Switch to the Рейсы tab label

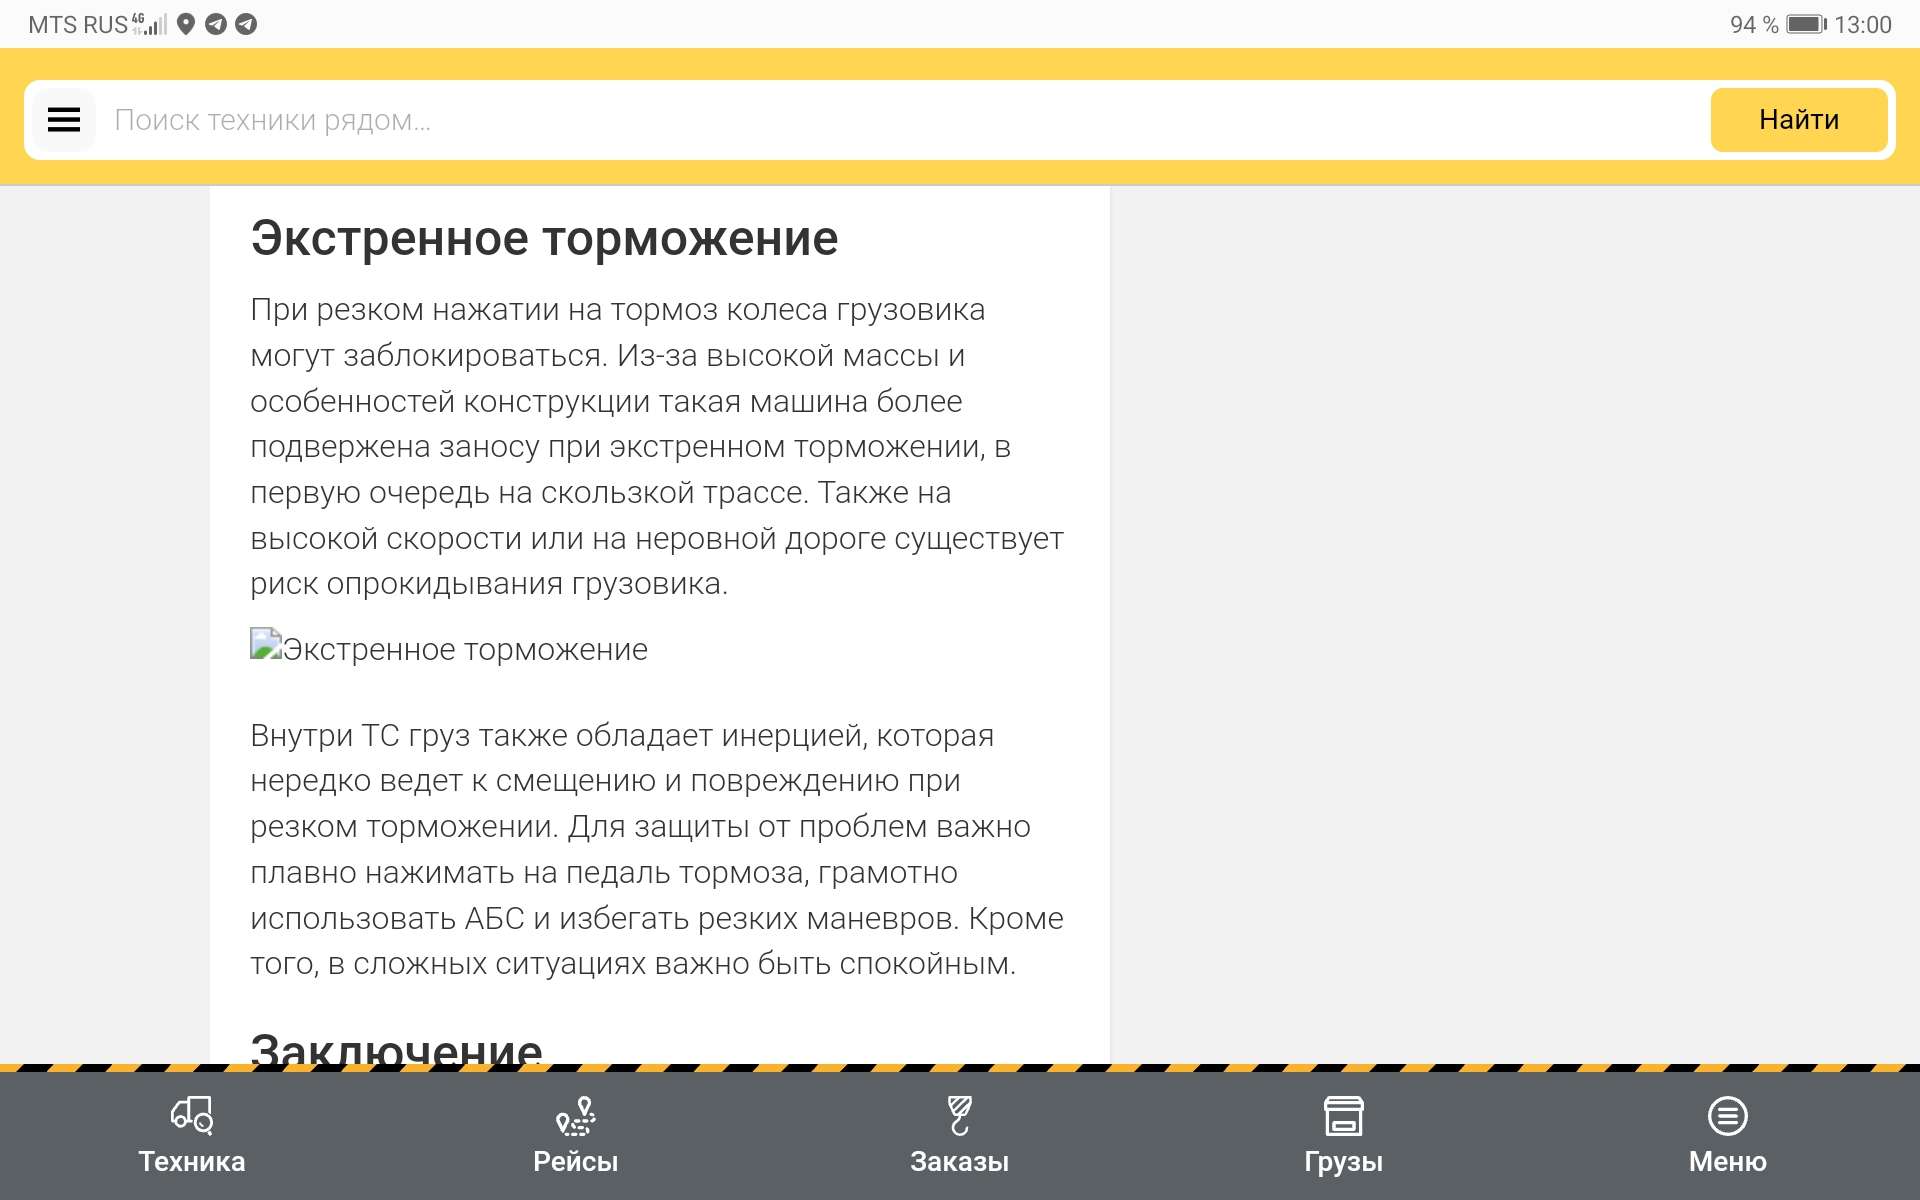[x=576, y=1162]
